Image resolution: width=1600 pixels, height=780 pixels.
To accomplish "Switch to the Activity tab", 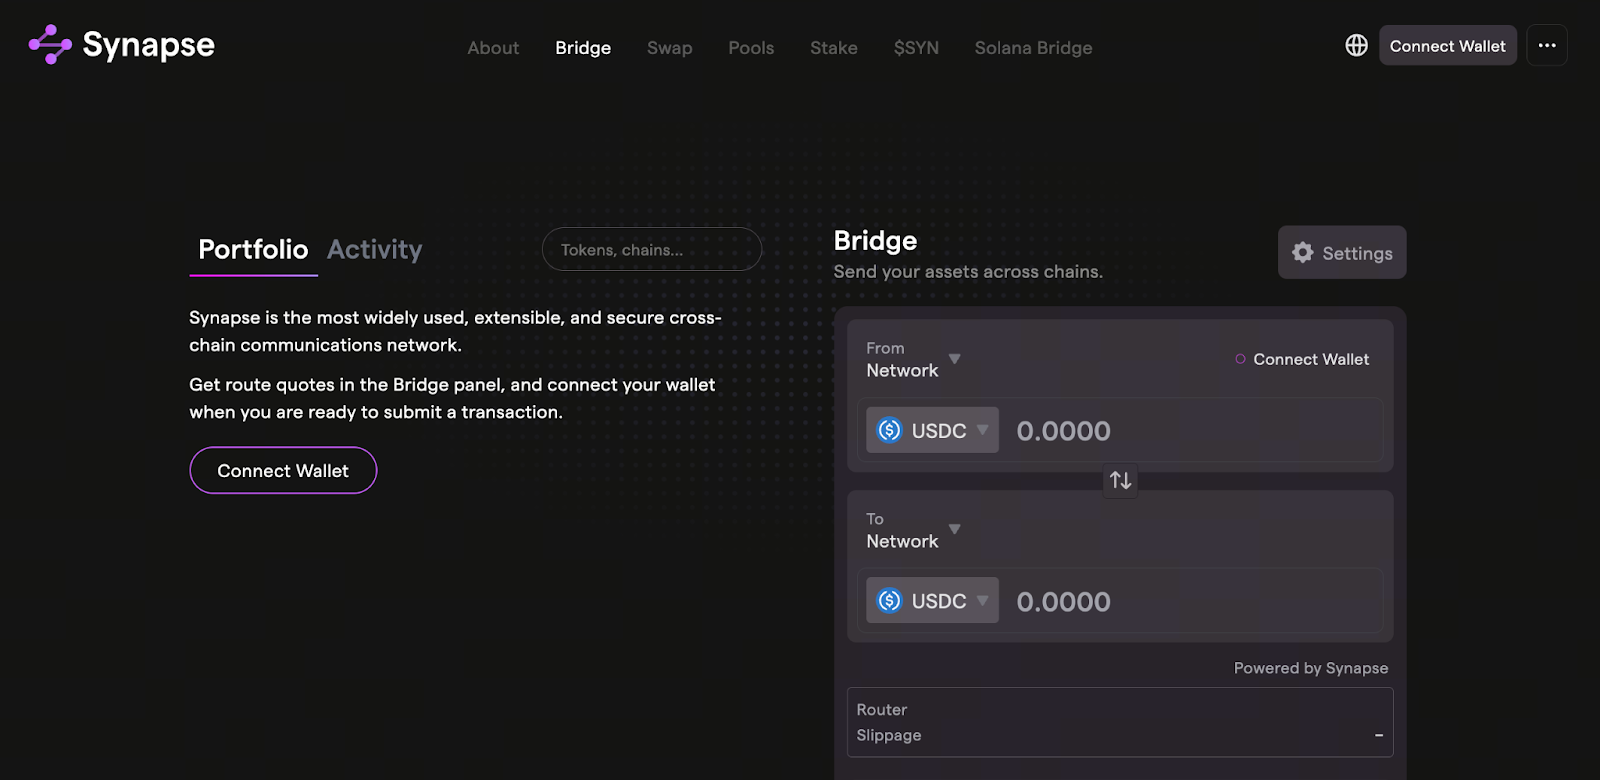I will tap(374, 250).
